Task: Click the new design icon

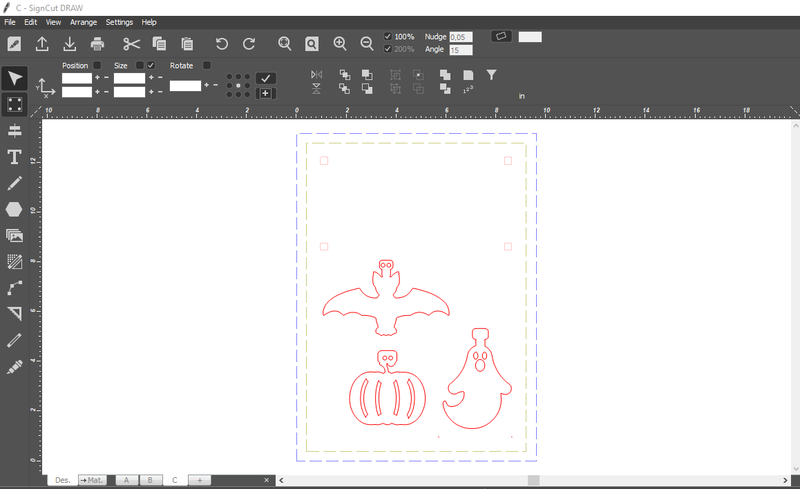Action: [14, 44]
